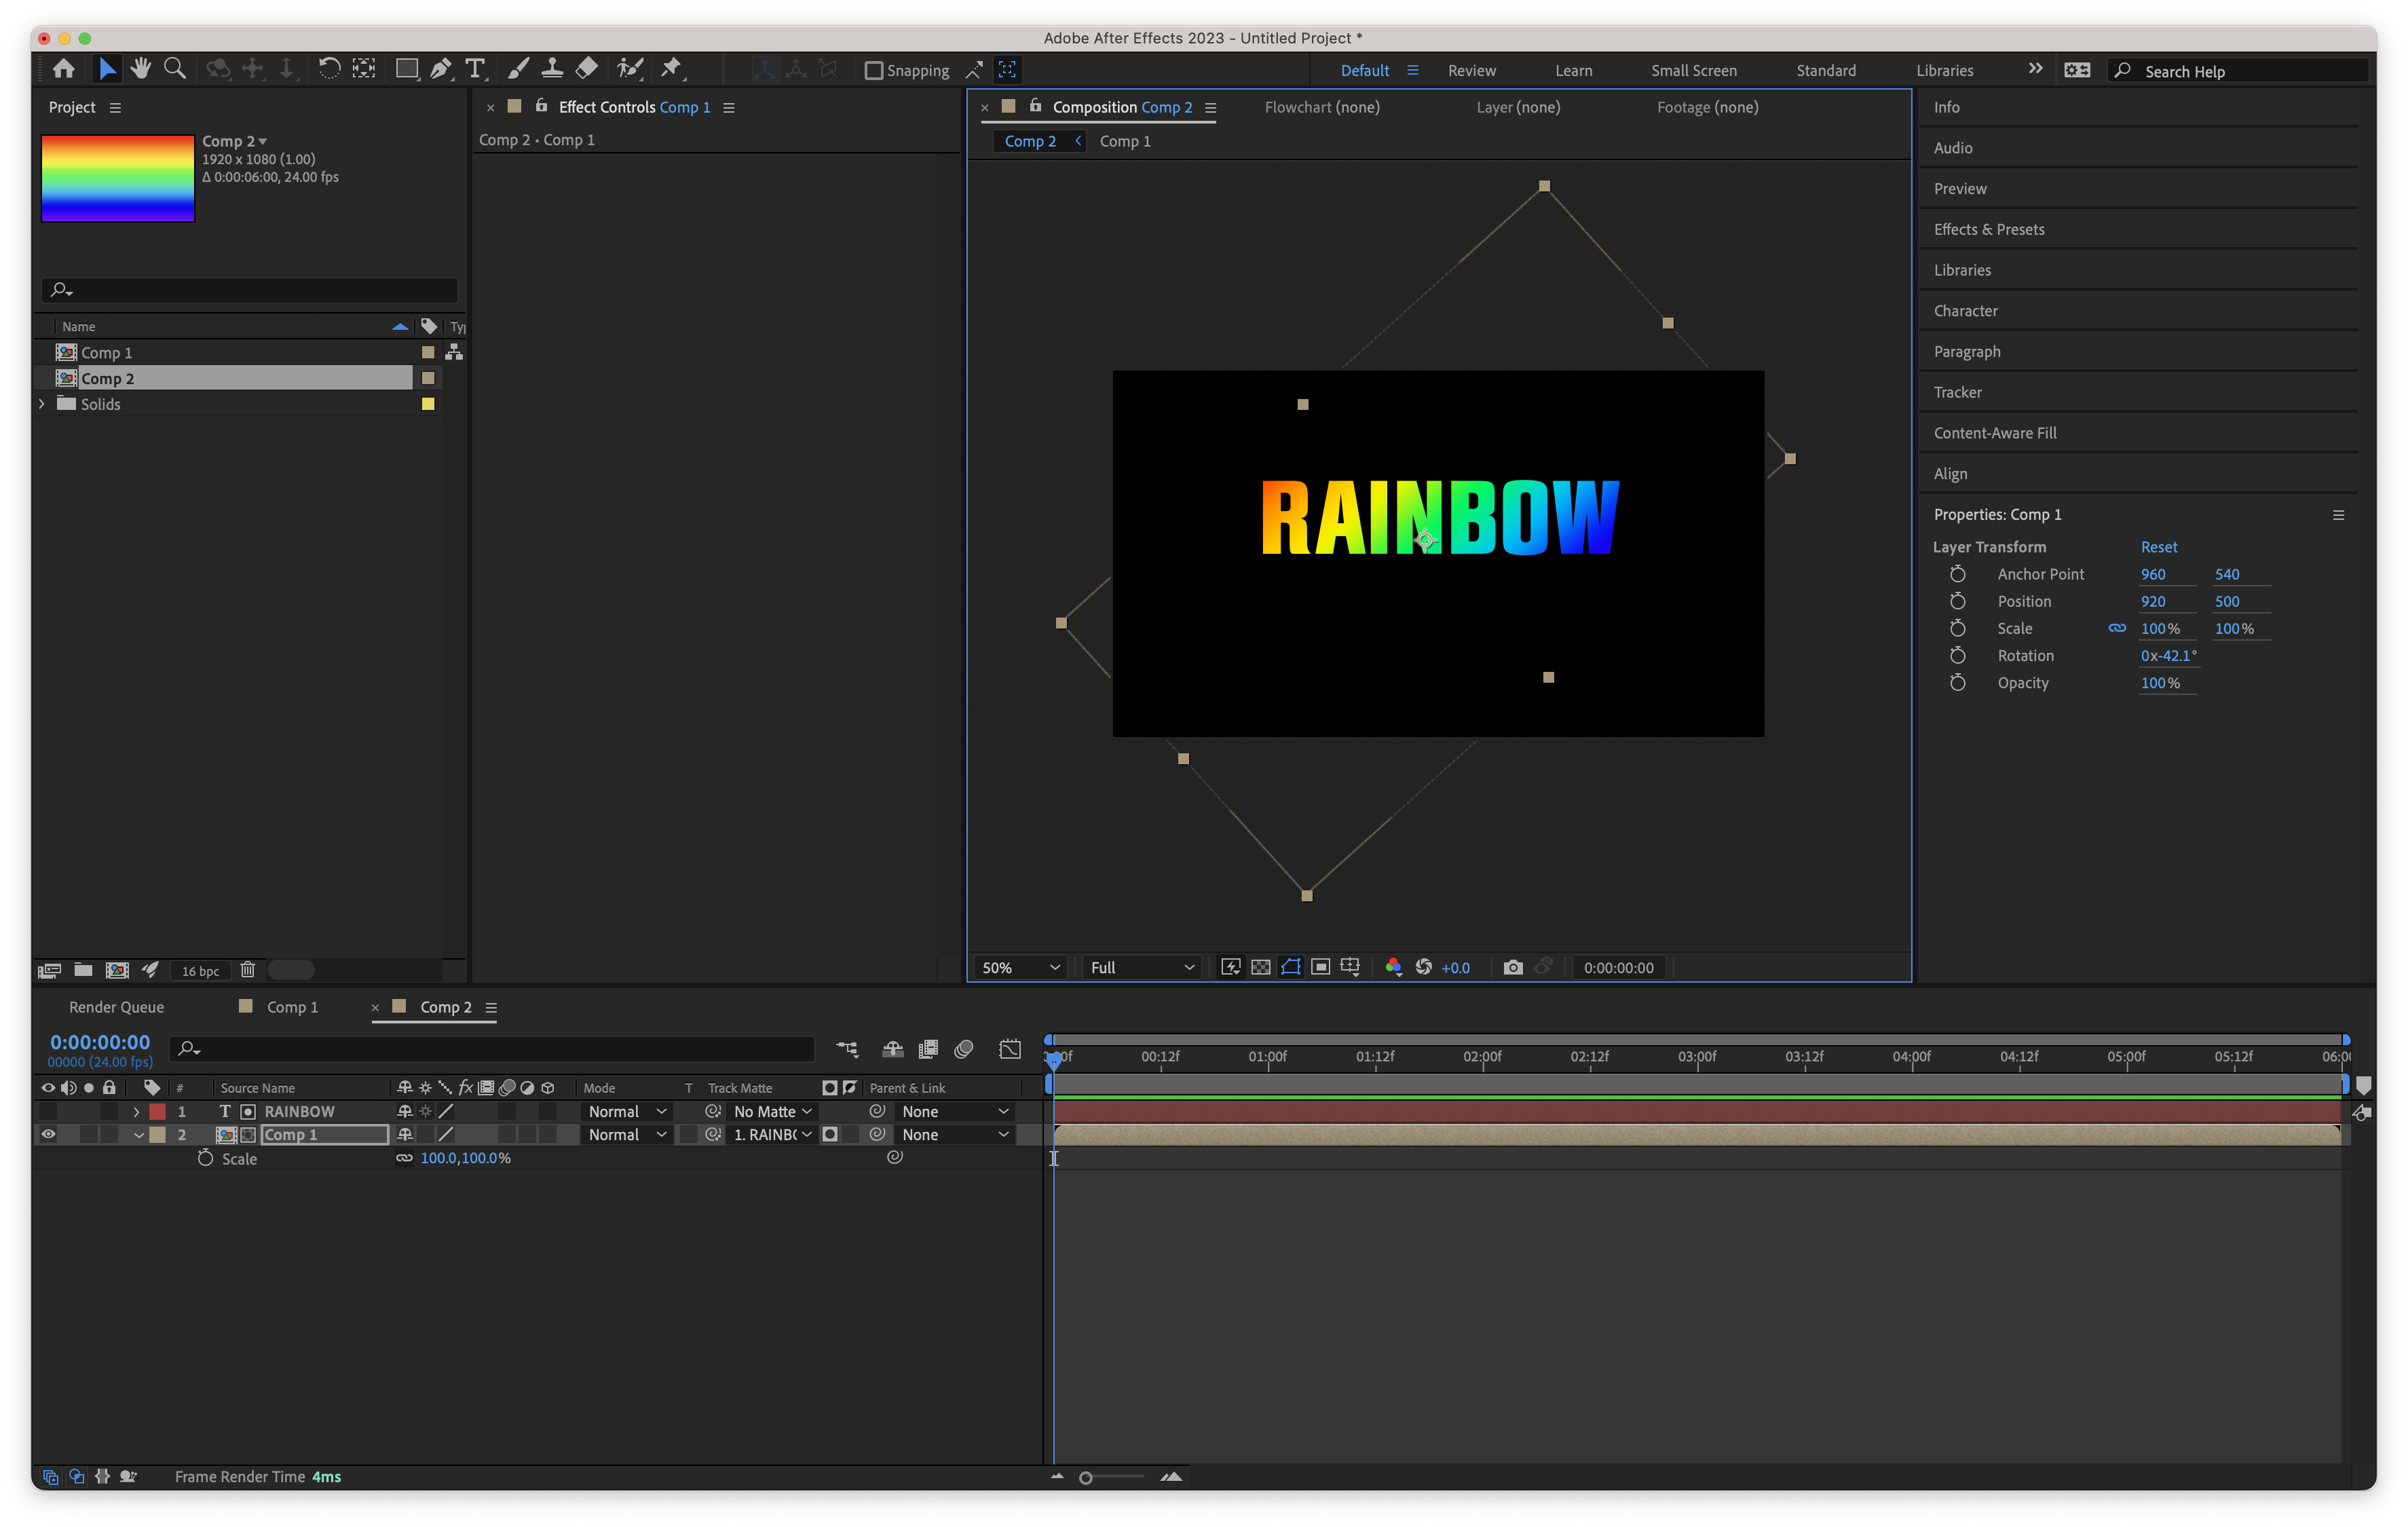The height and width of the screenshot is (1527, 2408).
Task: Open the Learn workspace
Action: click(x=1573, y=70)
